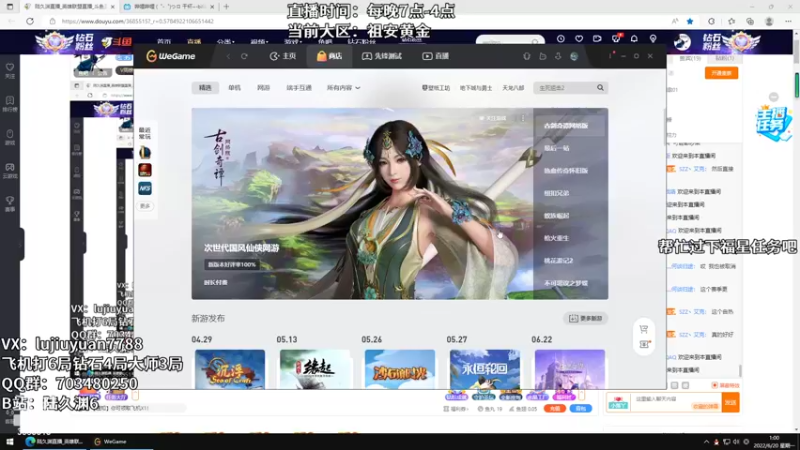The image size is (800, 450).
Task: Select the 单机 category filter
Action: tap(234, 88)
